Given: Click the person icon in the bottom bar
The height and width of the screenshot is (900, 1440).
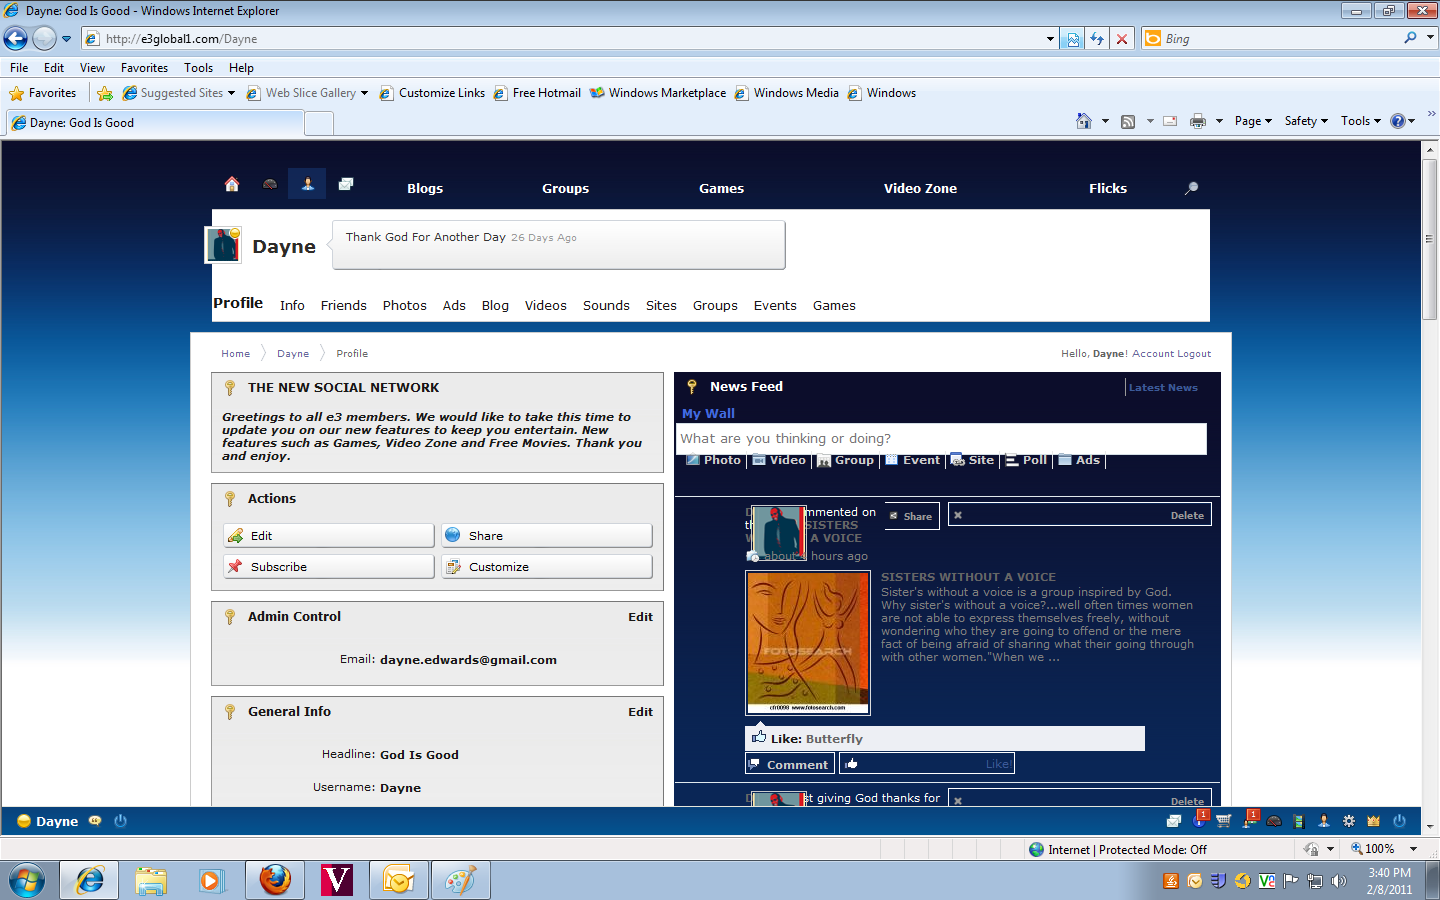Looking at the screenshot, I should click(x=1324, y=821).
